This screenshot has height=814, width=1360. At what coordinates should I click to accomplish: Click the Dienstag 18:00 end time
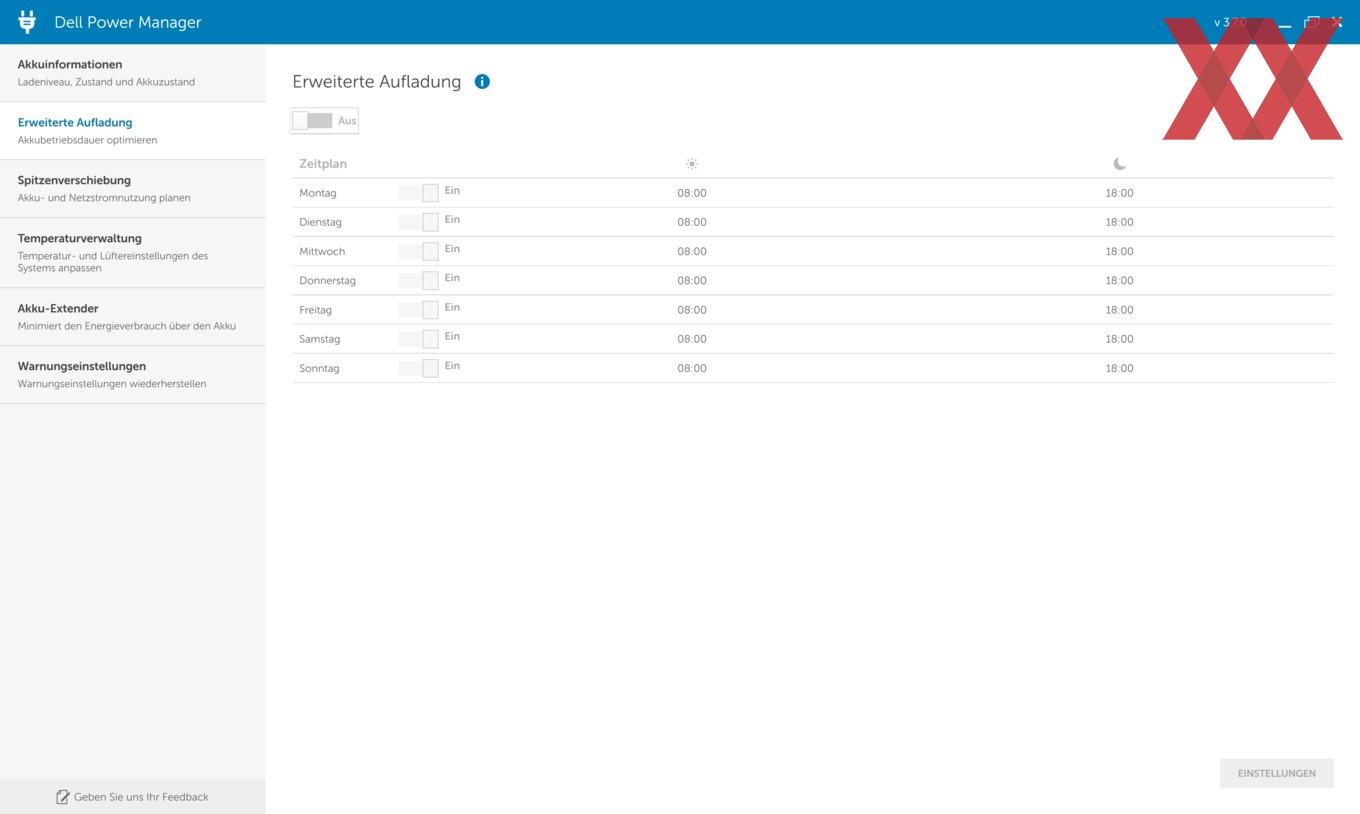[1119, 222]
